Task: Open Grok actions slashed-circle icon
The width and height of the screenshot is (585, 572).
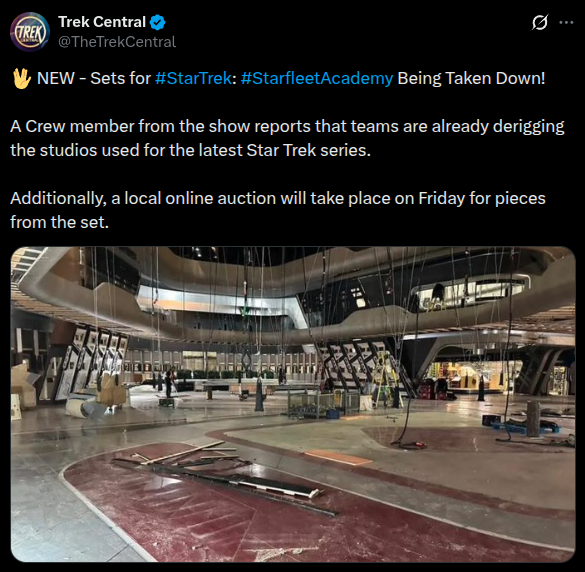Action: click(540, 23)
